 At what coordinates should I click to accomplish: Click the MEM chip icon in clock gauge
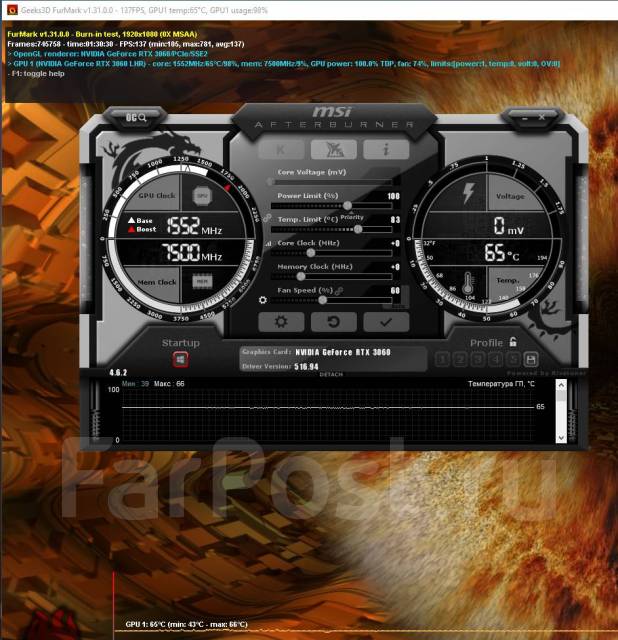click(202, 281)
